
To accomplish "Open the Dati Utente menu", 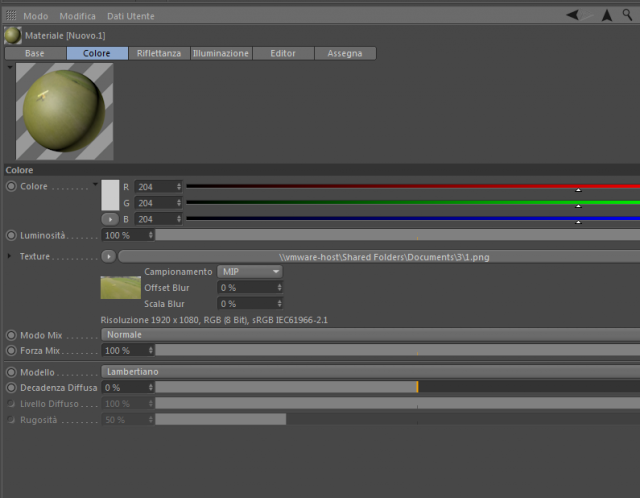I will coord(131,16).
